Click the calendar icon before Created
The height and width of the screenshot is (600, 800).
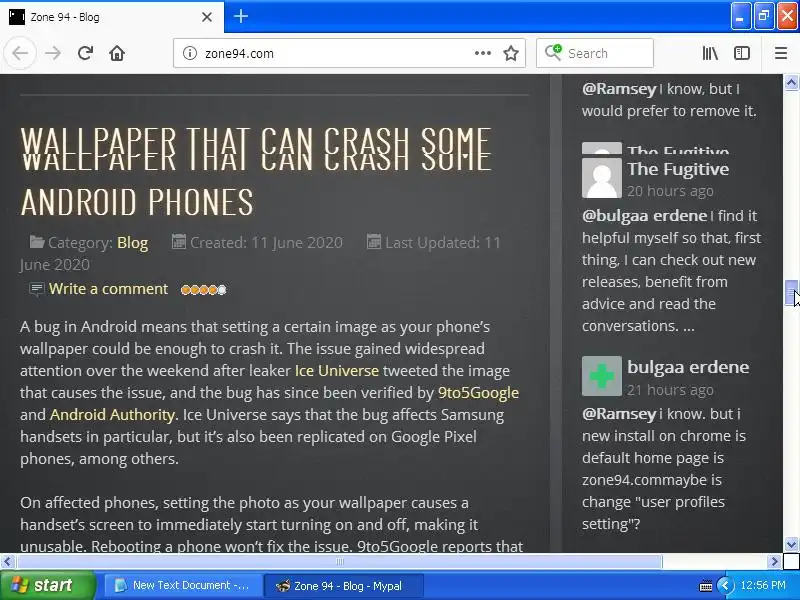coord(179,241)
